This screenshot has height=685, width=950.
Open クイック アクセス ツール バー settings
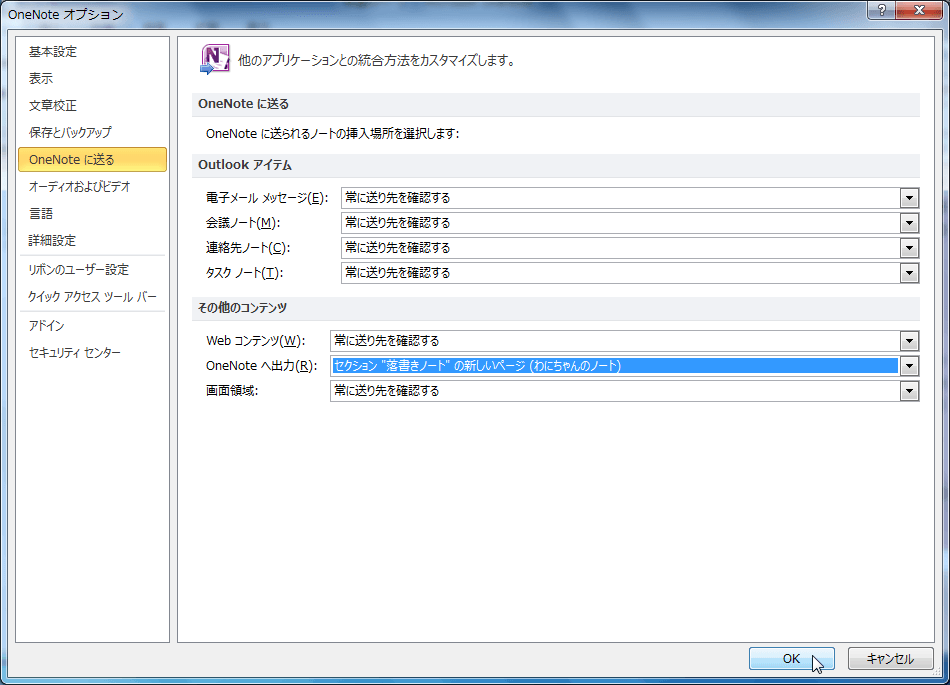click(92, 297)
